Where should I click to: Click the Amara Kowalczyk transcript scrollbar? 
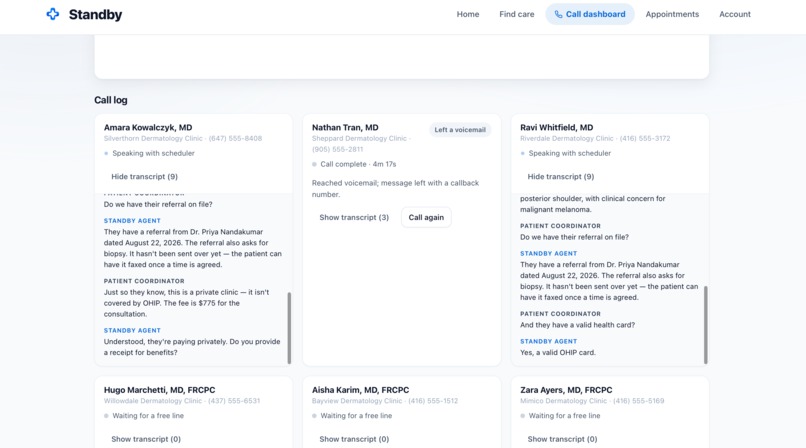click(x=289, y=328)
